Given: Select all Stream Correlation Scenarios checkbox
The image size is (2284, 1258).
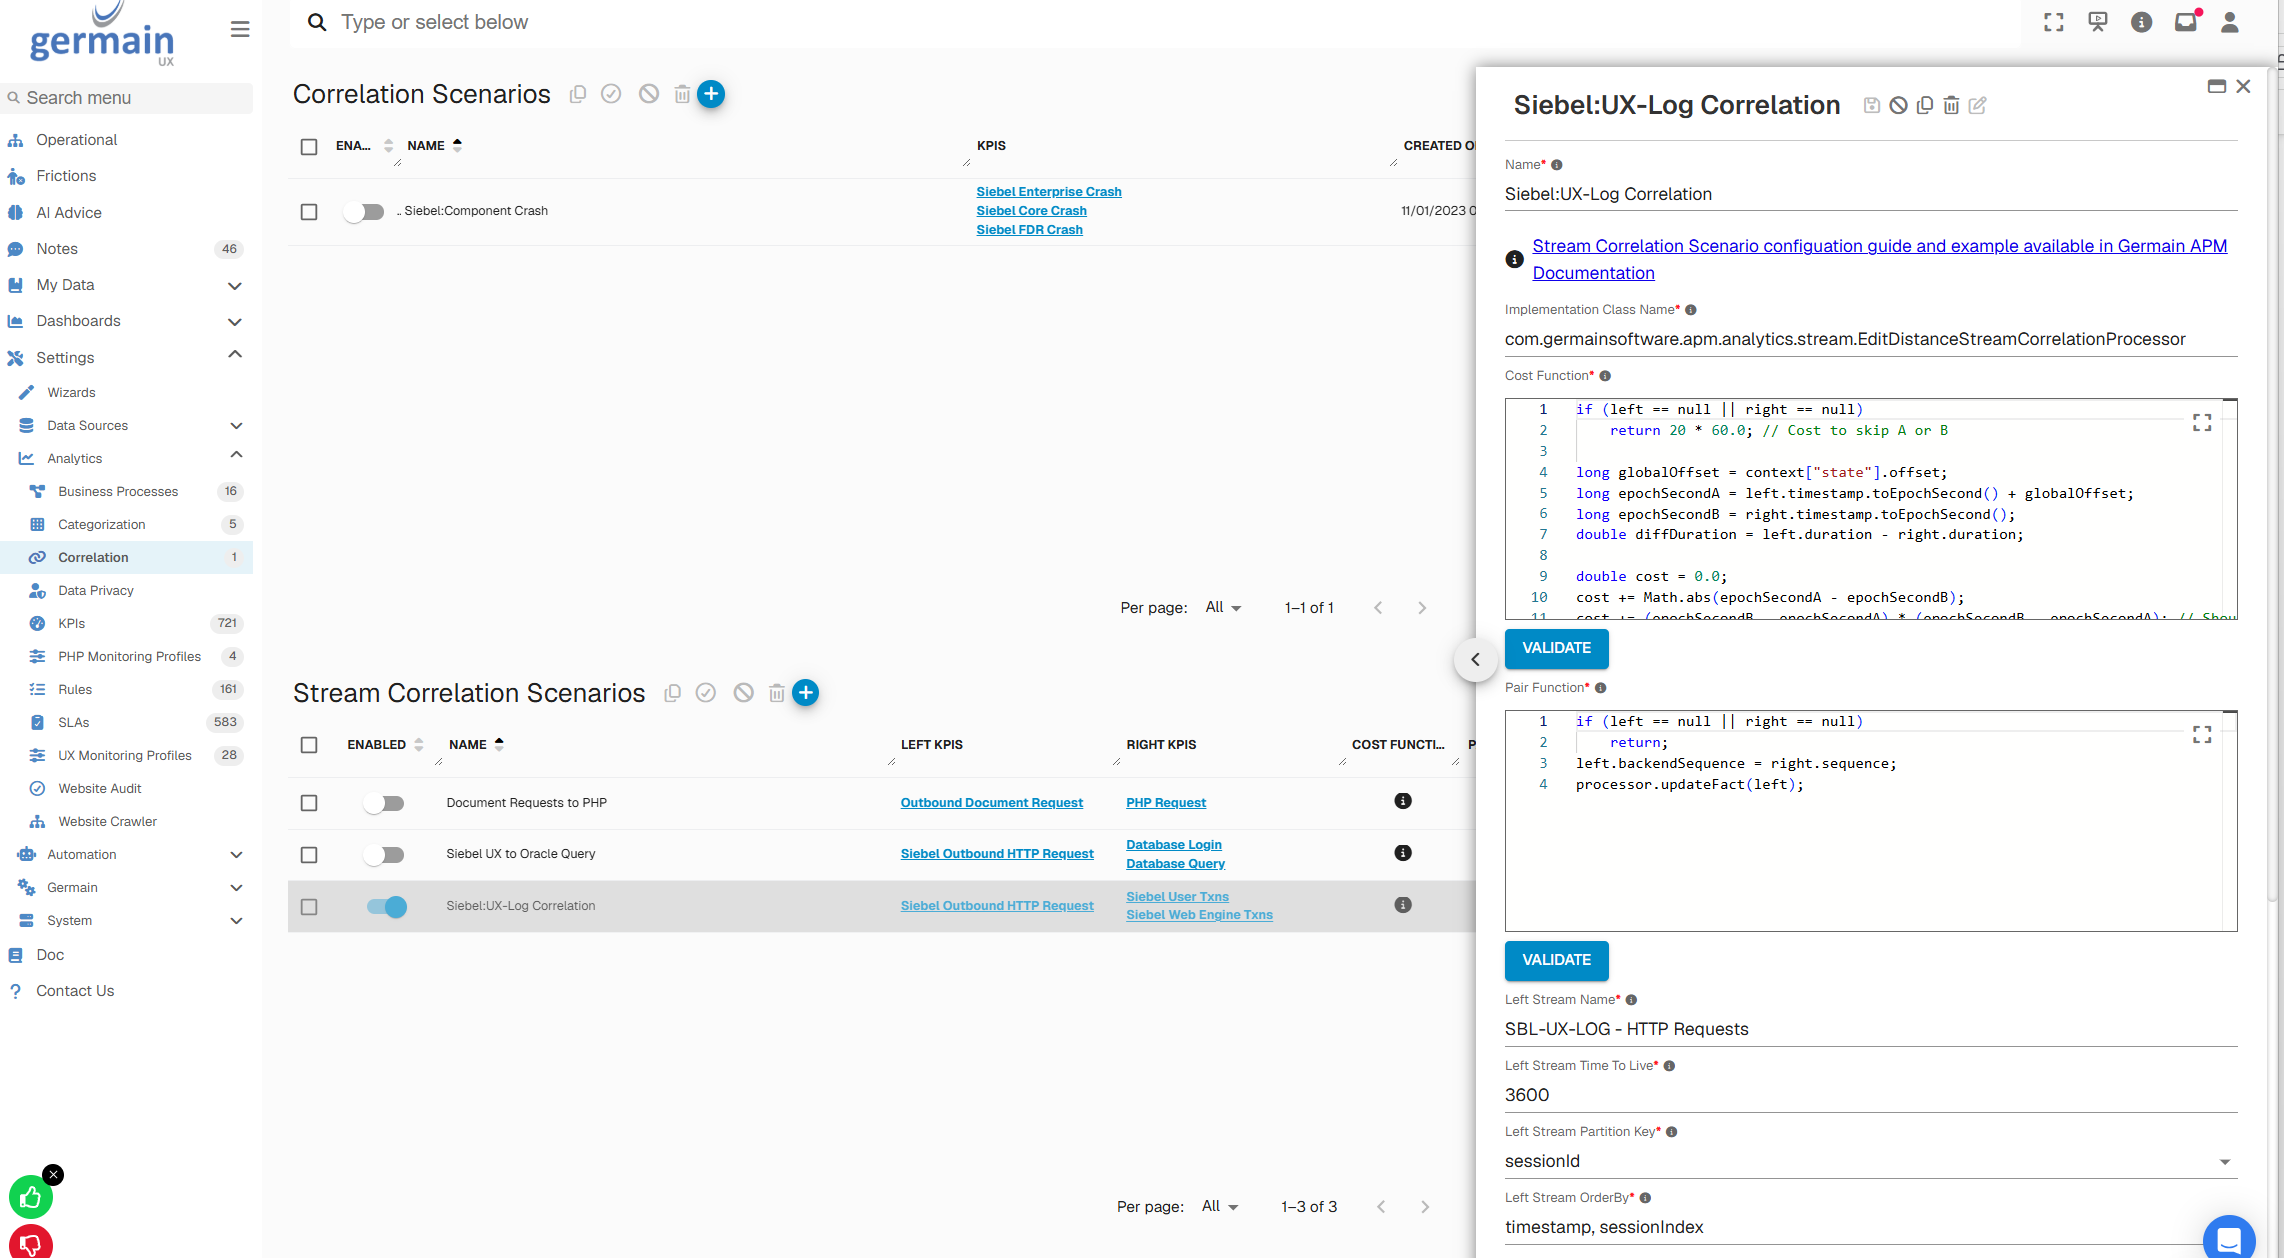Looking at the screenshot, I should 309,745.
